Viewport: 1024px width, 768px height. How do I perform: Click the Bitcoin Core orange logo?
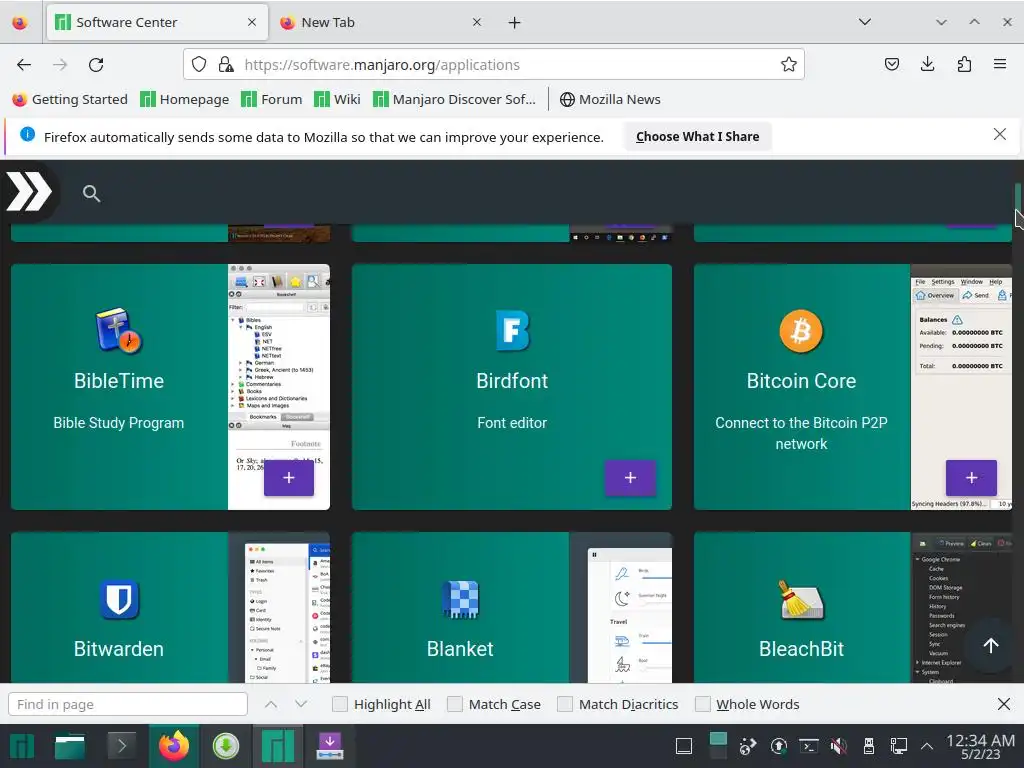click(801, 330)
